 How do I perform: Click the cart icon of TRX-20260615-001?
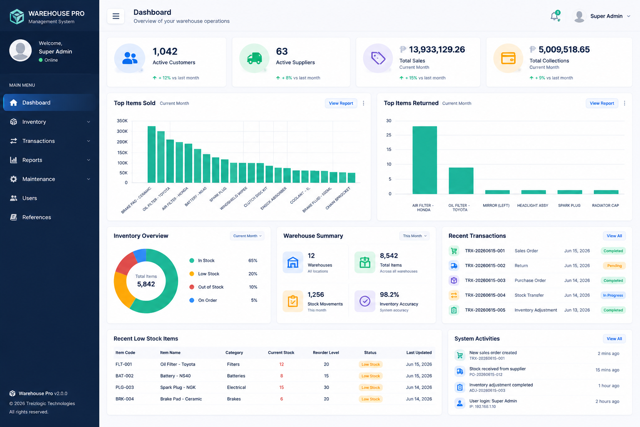[x=454, y=251]
